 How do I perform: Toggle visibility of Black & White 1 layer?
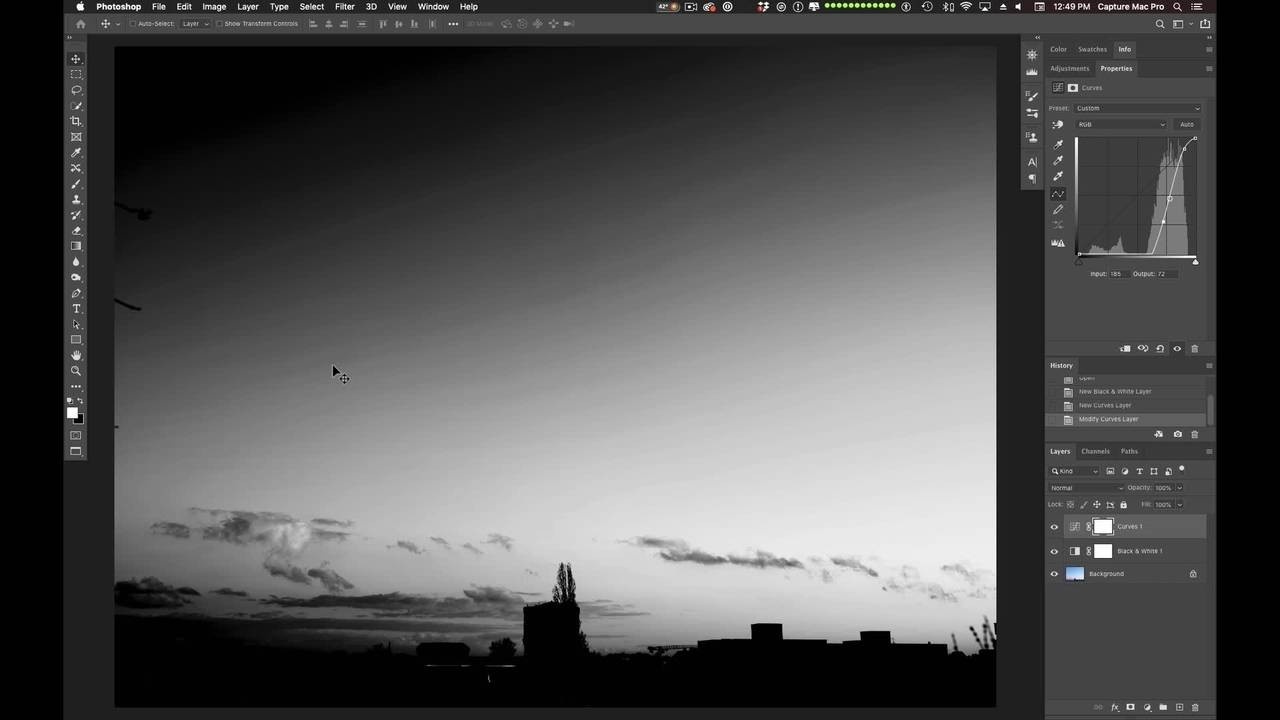coord(1054,551)
